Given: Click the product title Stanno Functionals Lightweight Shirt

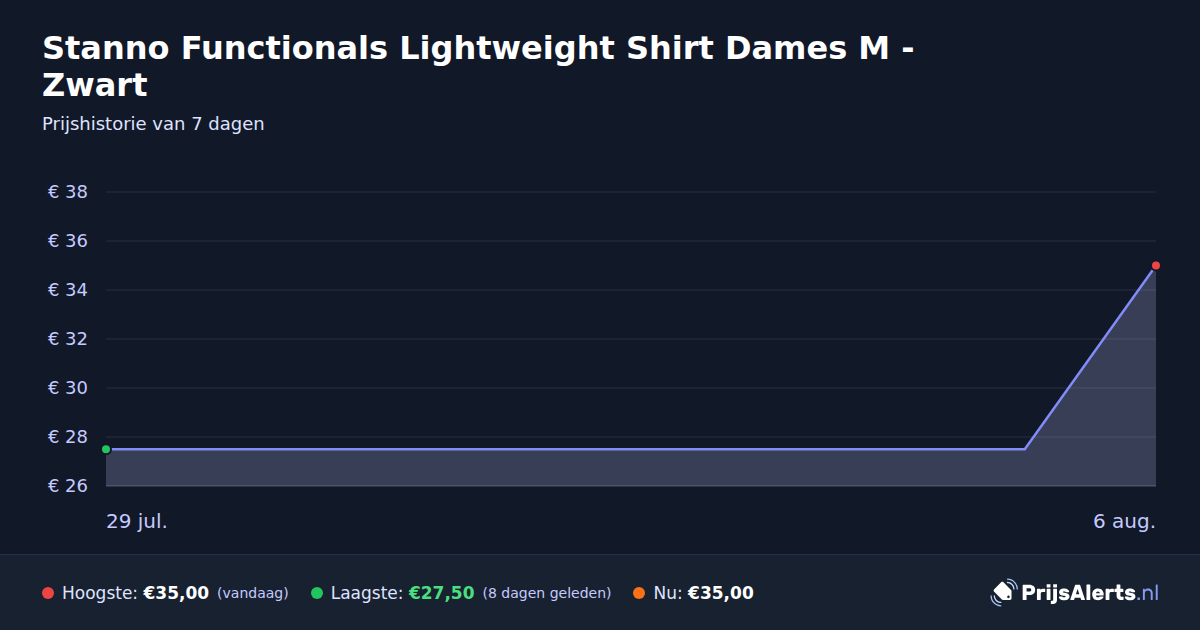Looking at the screenshot, I should (x=478, y=66).
